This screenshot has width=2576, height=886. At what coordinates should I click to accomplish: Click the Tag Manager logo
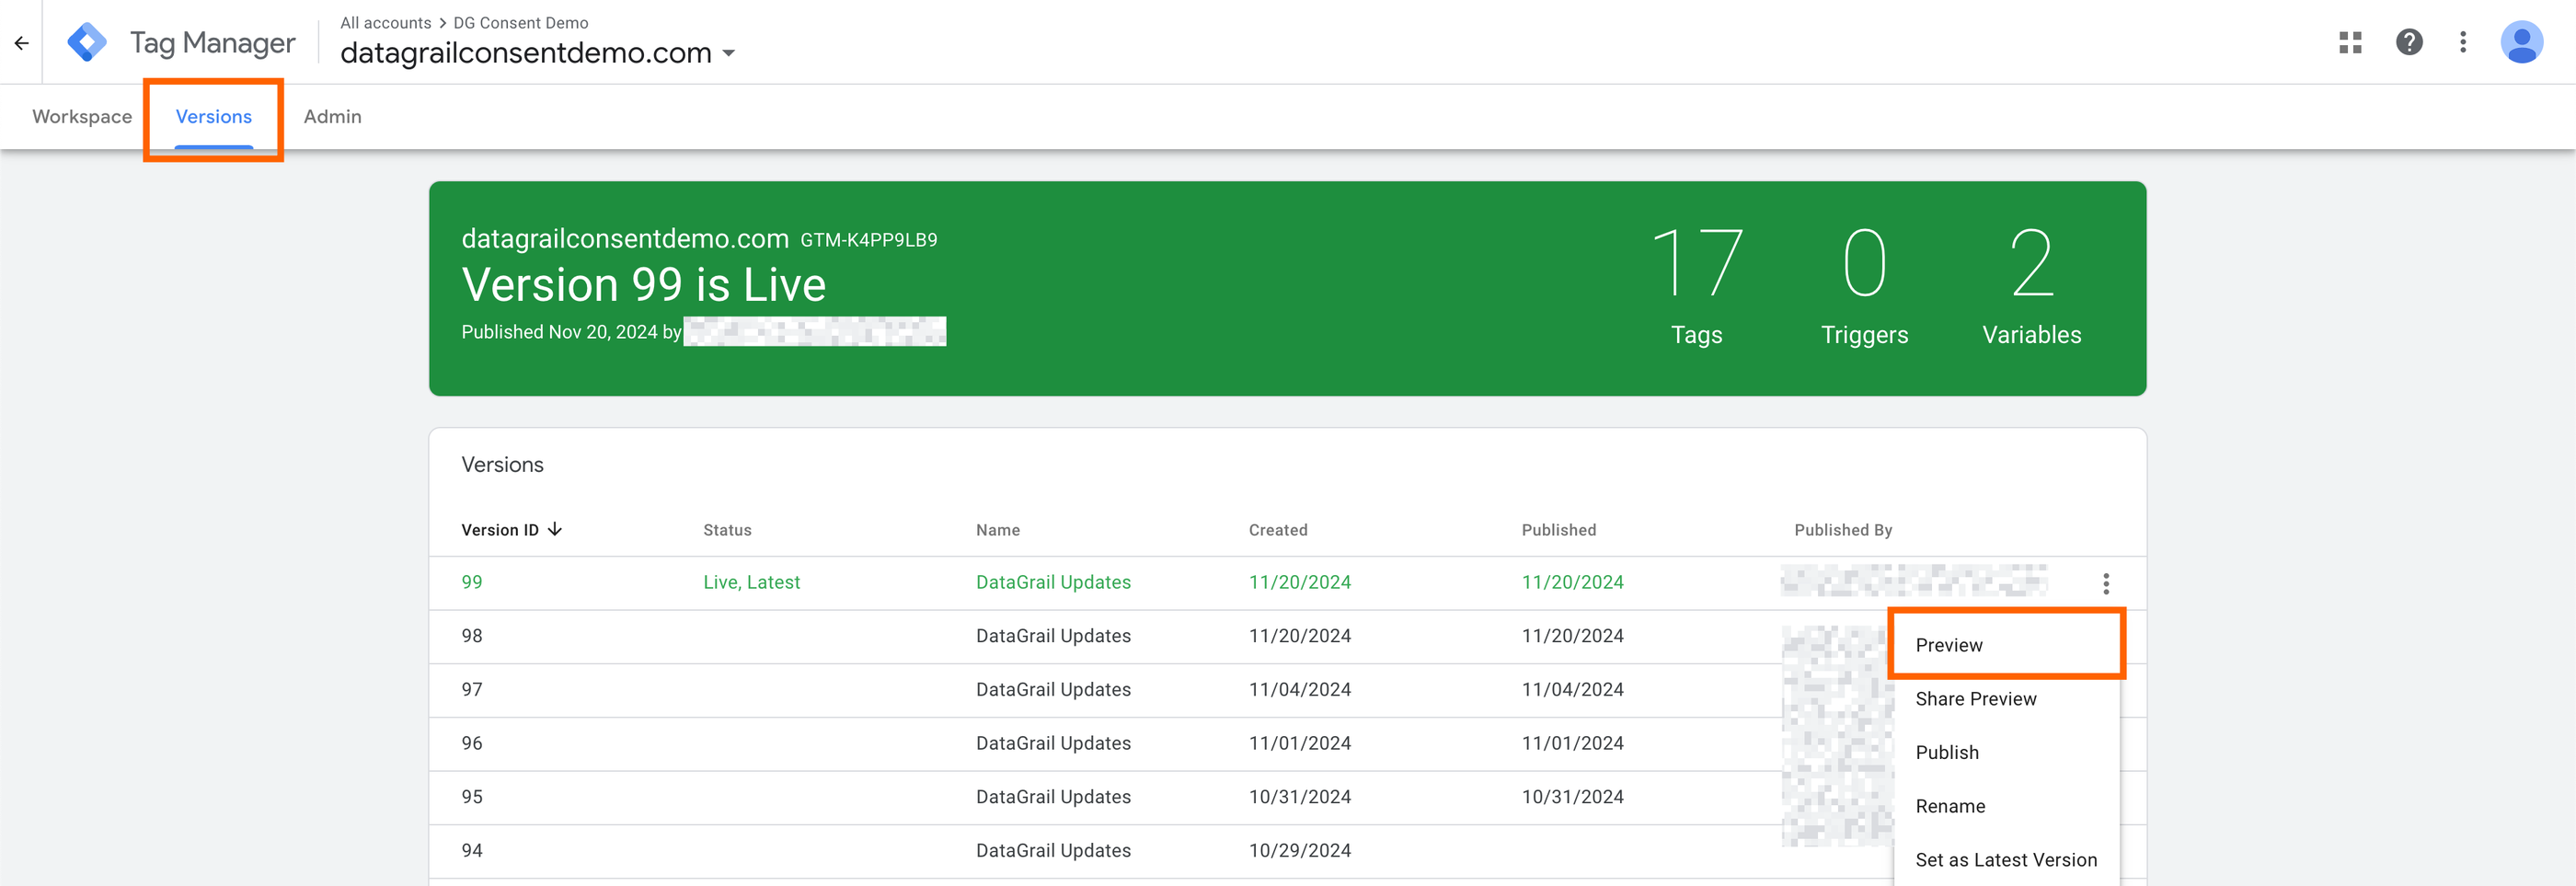tap(87, 42)
